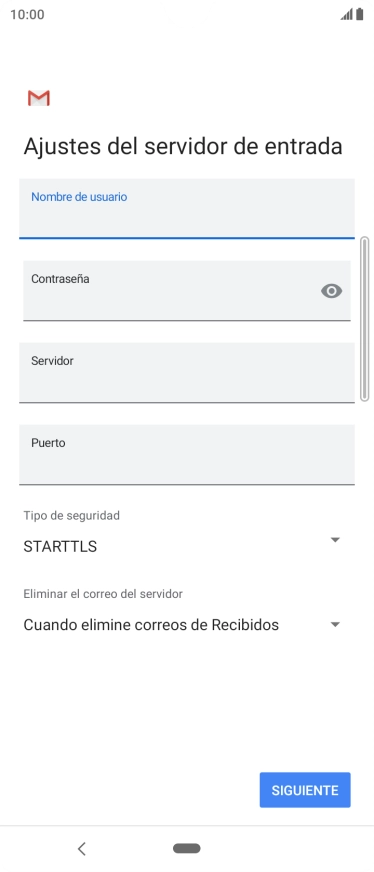This screenshot has height=872, width=374.
Task: Choose Cuando elimine correos de Recibidos
Action: [151, 625]
